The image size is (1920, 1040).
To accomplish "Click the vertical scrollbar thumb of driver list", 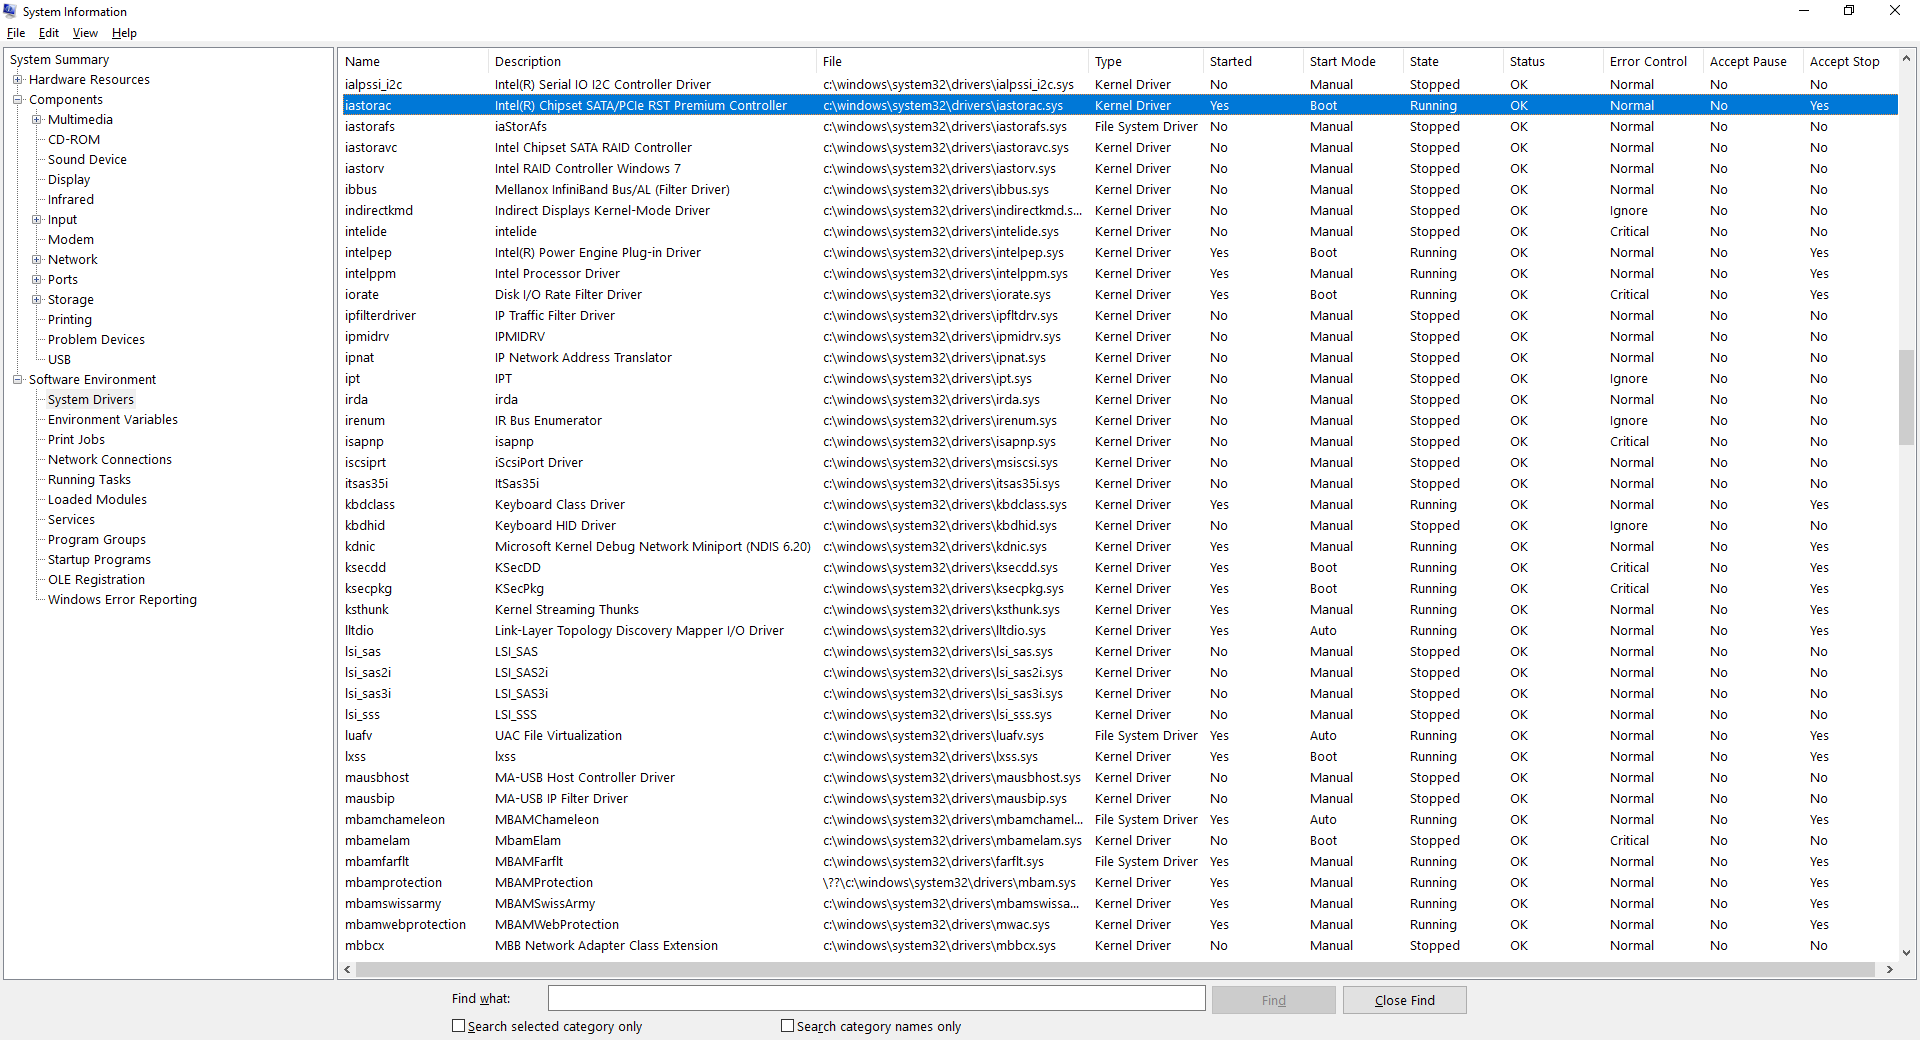I will pos(1906,397).
